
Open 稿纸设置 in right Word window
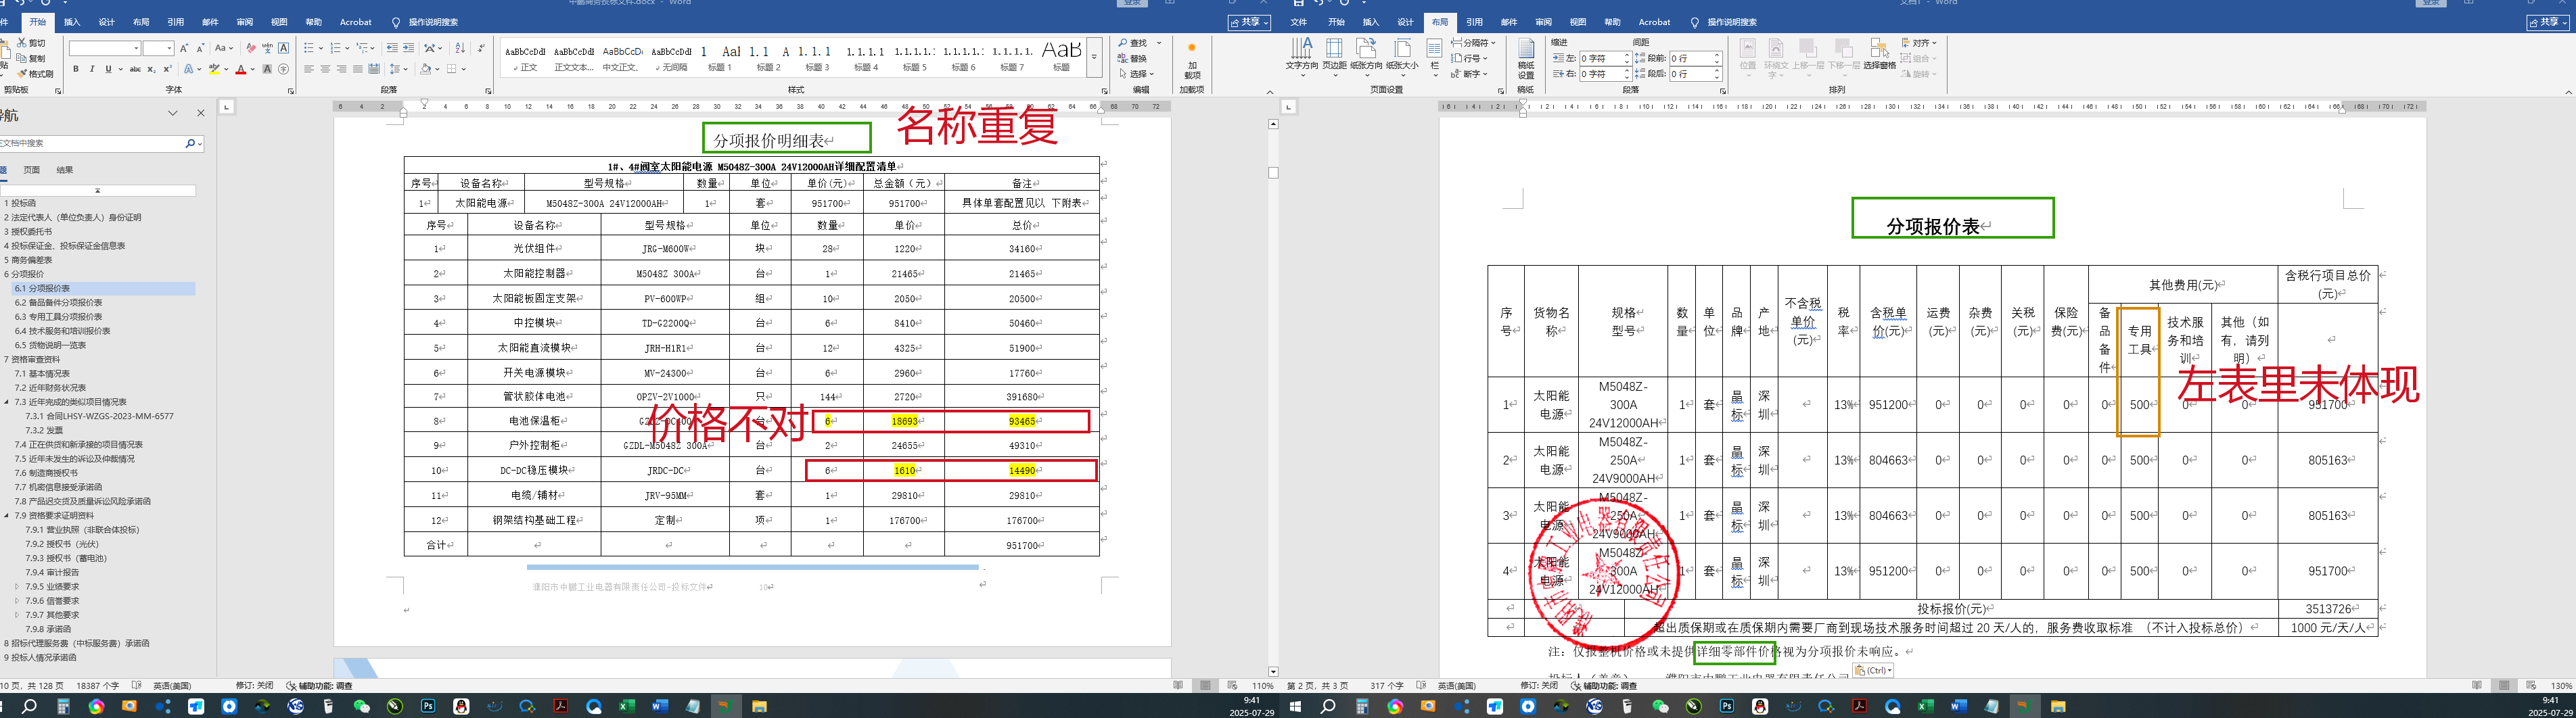point(1526,58)
